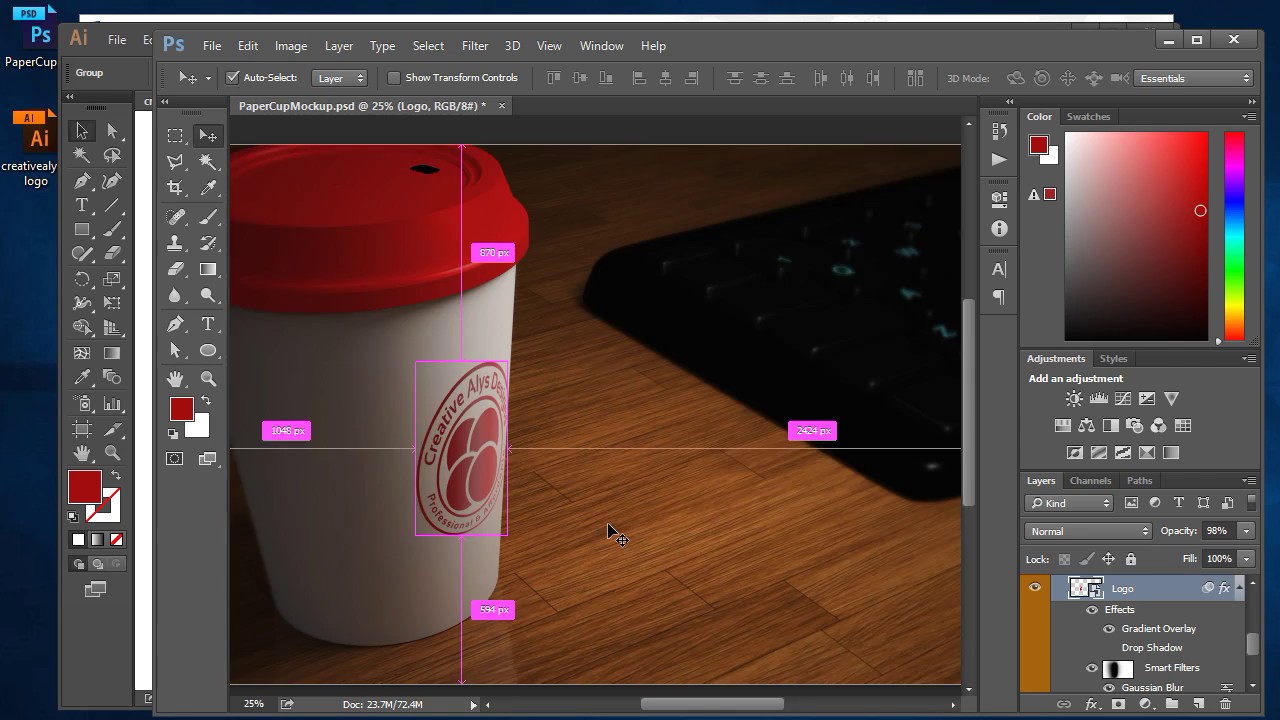The image size is (1280, 720).
Task: Open the Photoshop Layer menu
Action: click(x=339, y=46)
